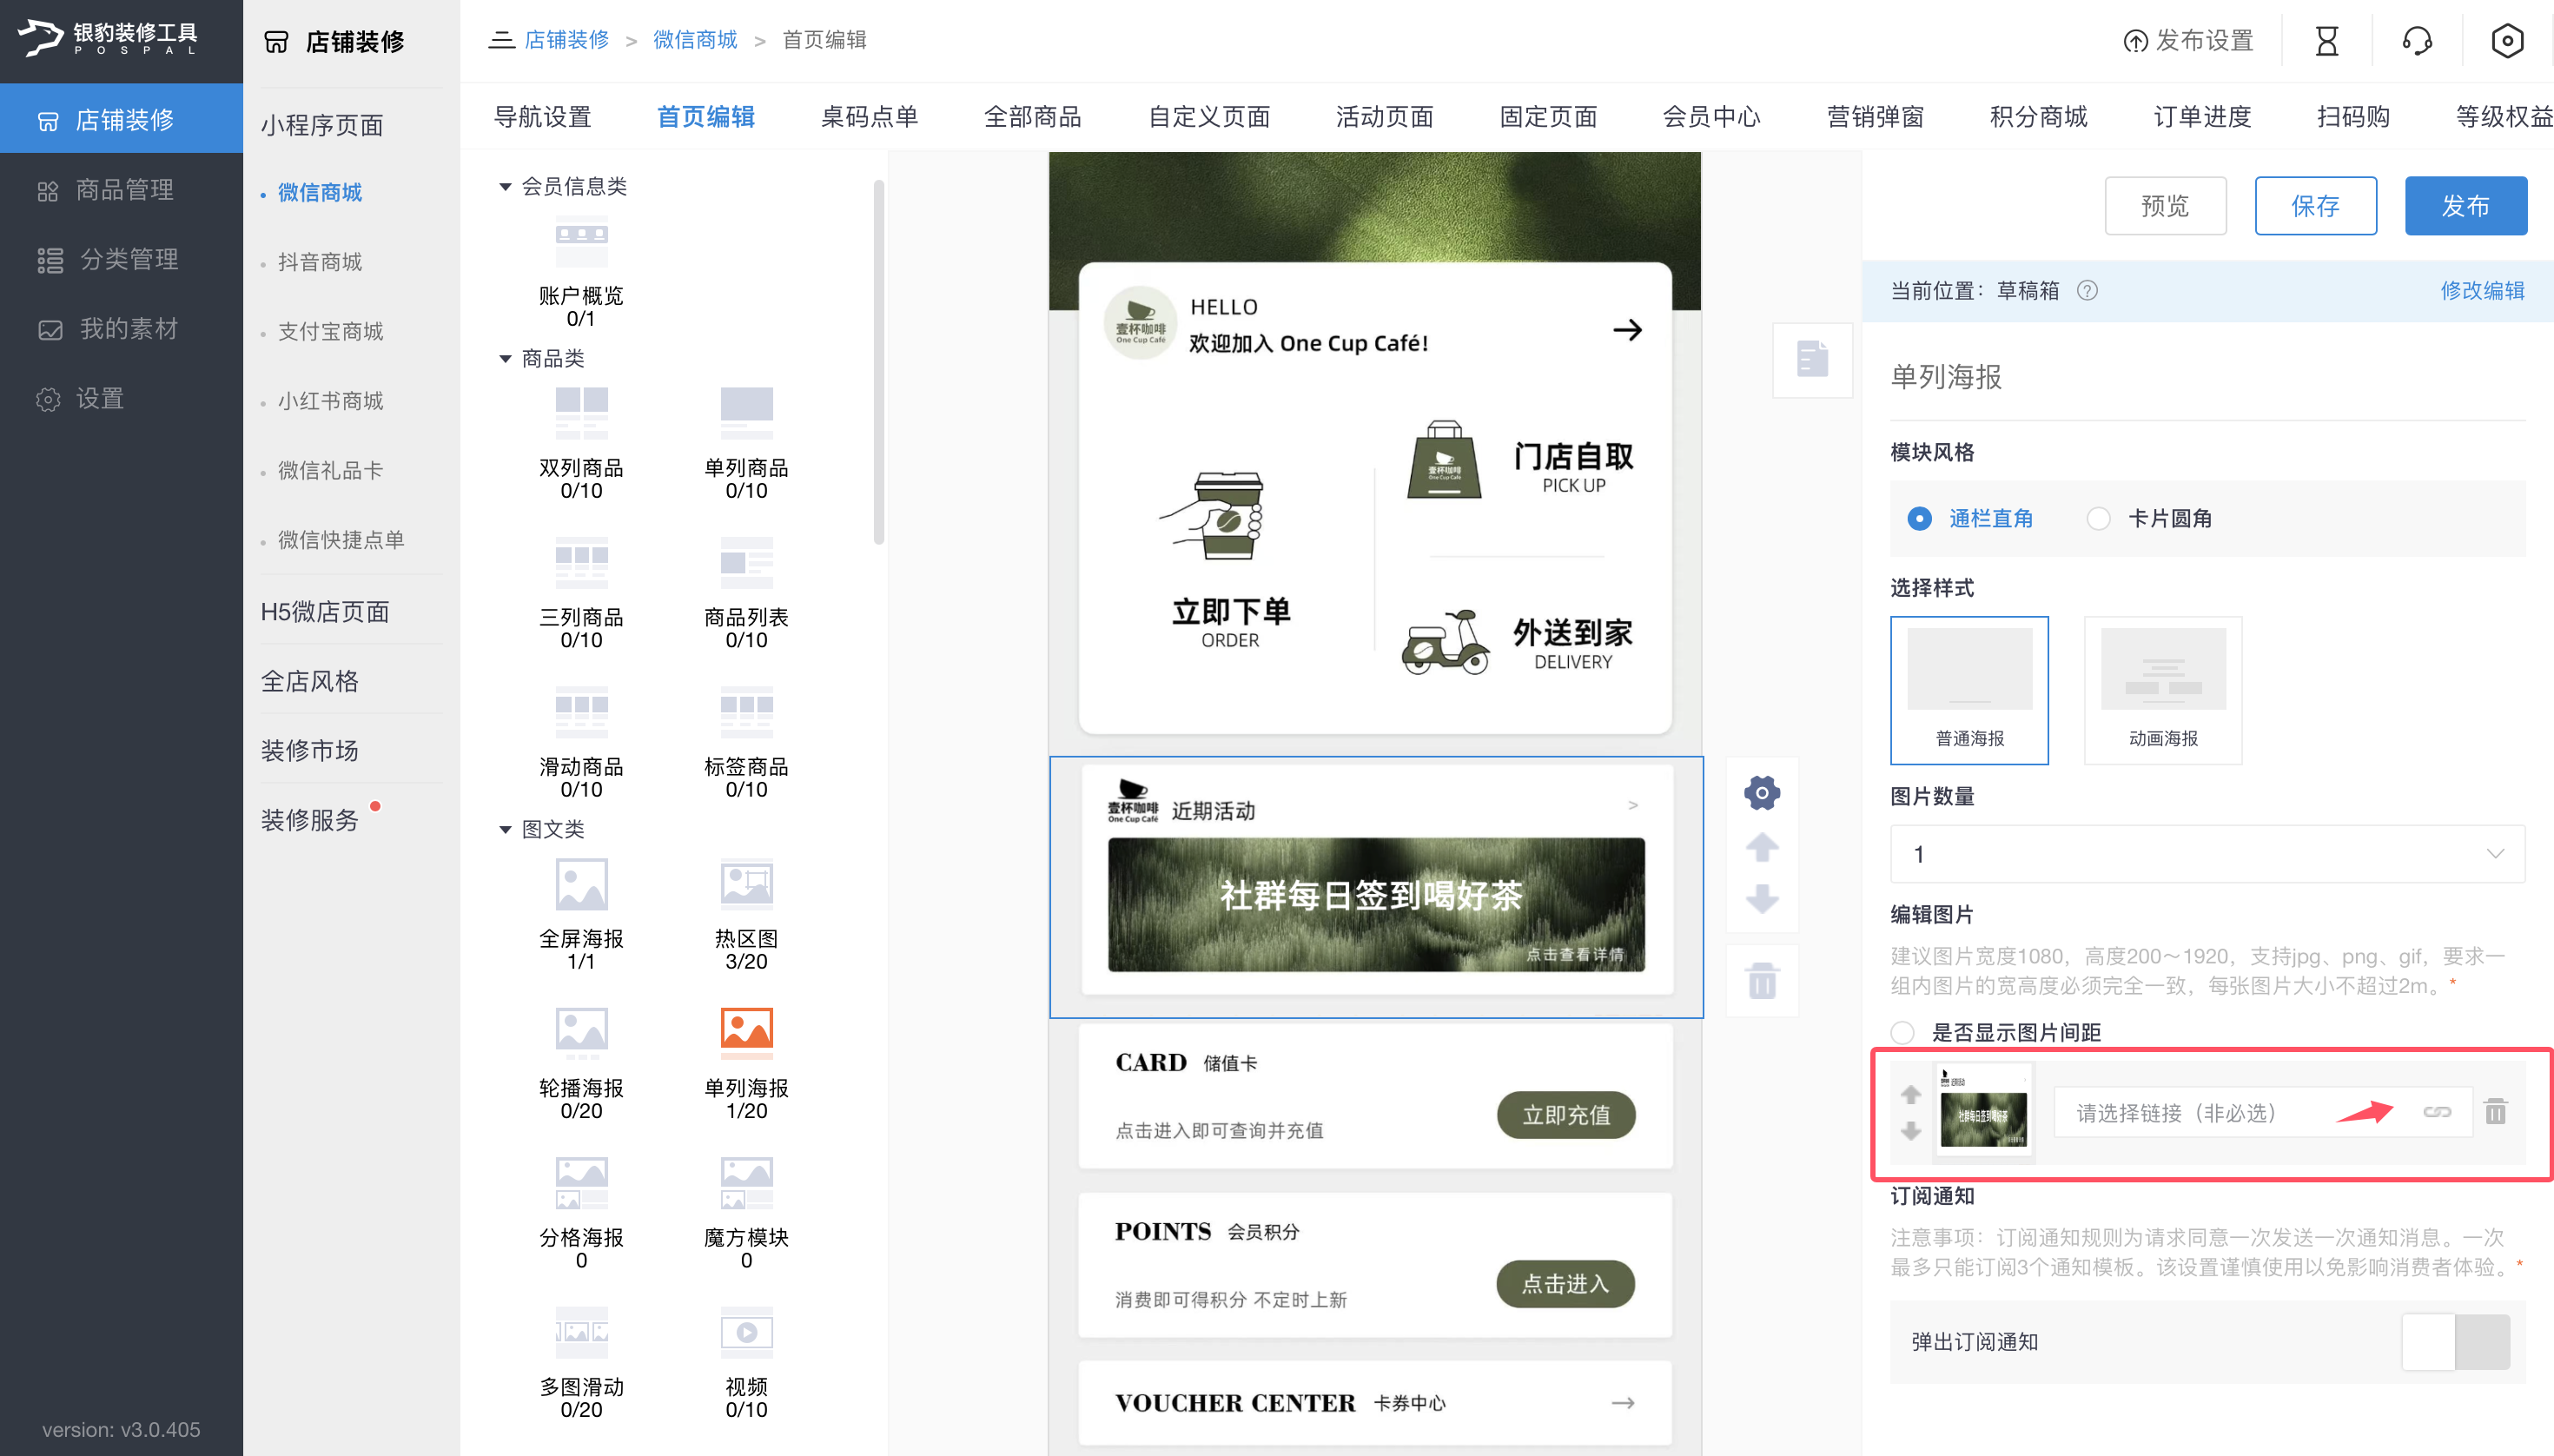Viewport: 2554px width, 1456px height.
Task: Select 卡片圆角 module style
Action: [x=2099, y=518]
